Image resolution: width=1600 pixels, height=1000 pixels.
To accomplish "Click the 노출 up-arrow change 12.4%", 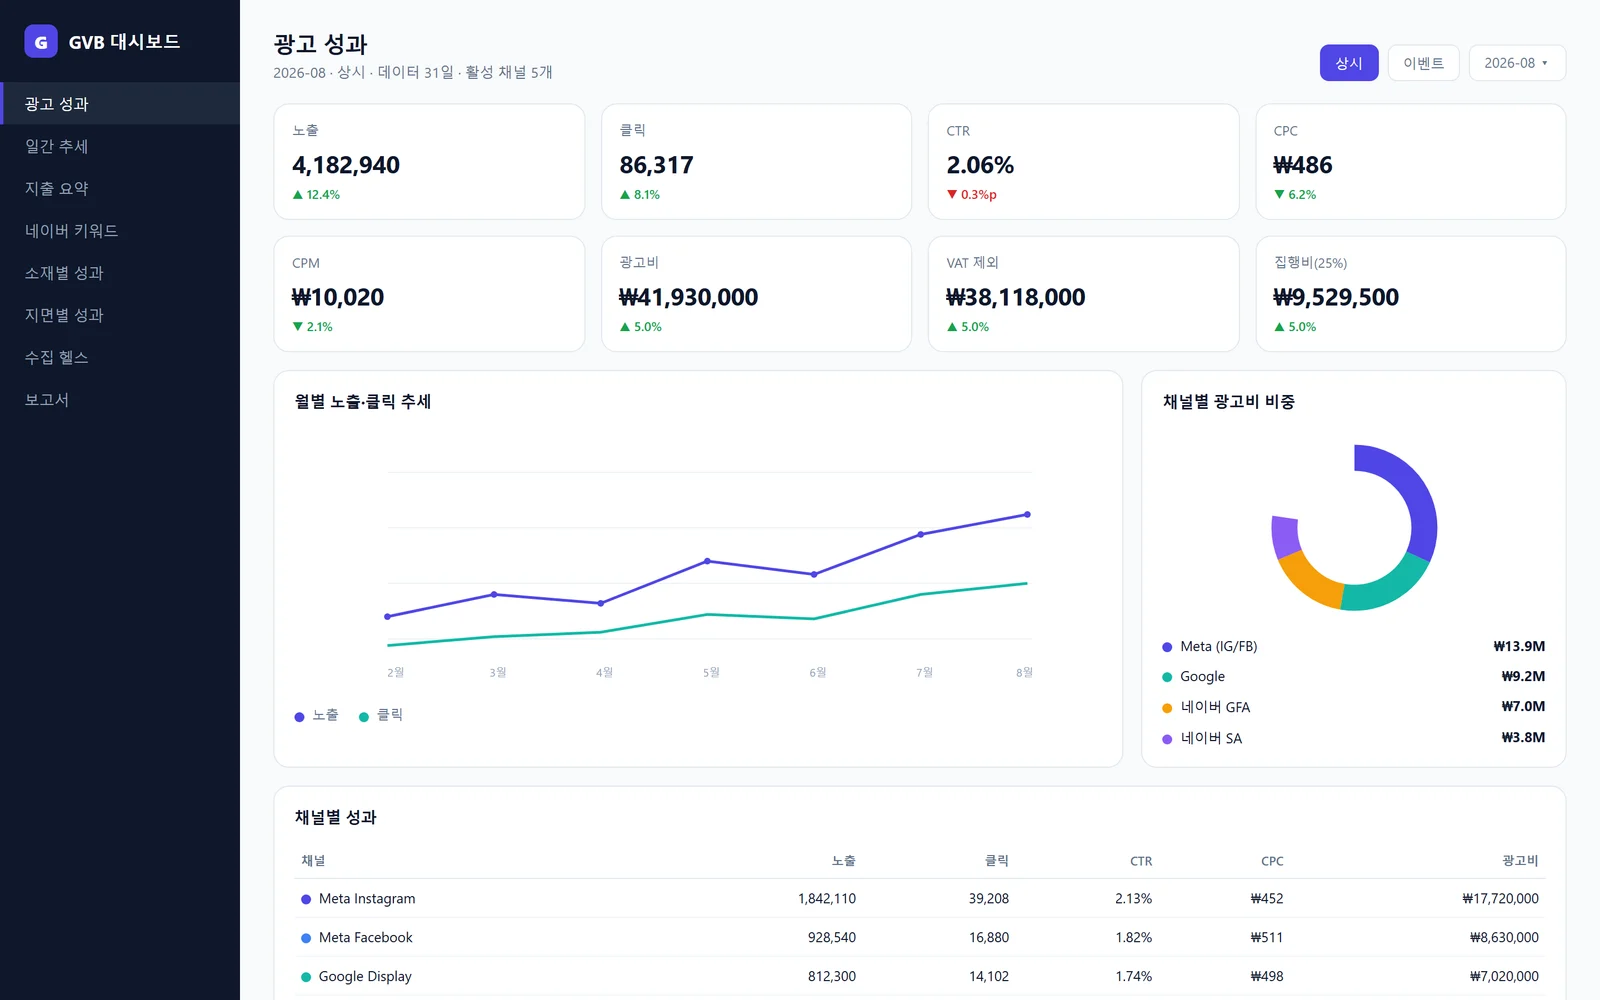I will [316, 195].
